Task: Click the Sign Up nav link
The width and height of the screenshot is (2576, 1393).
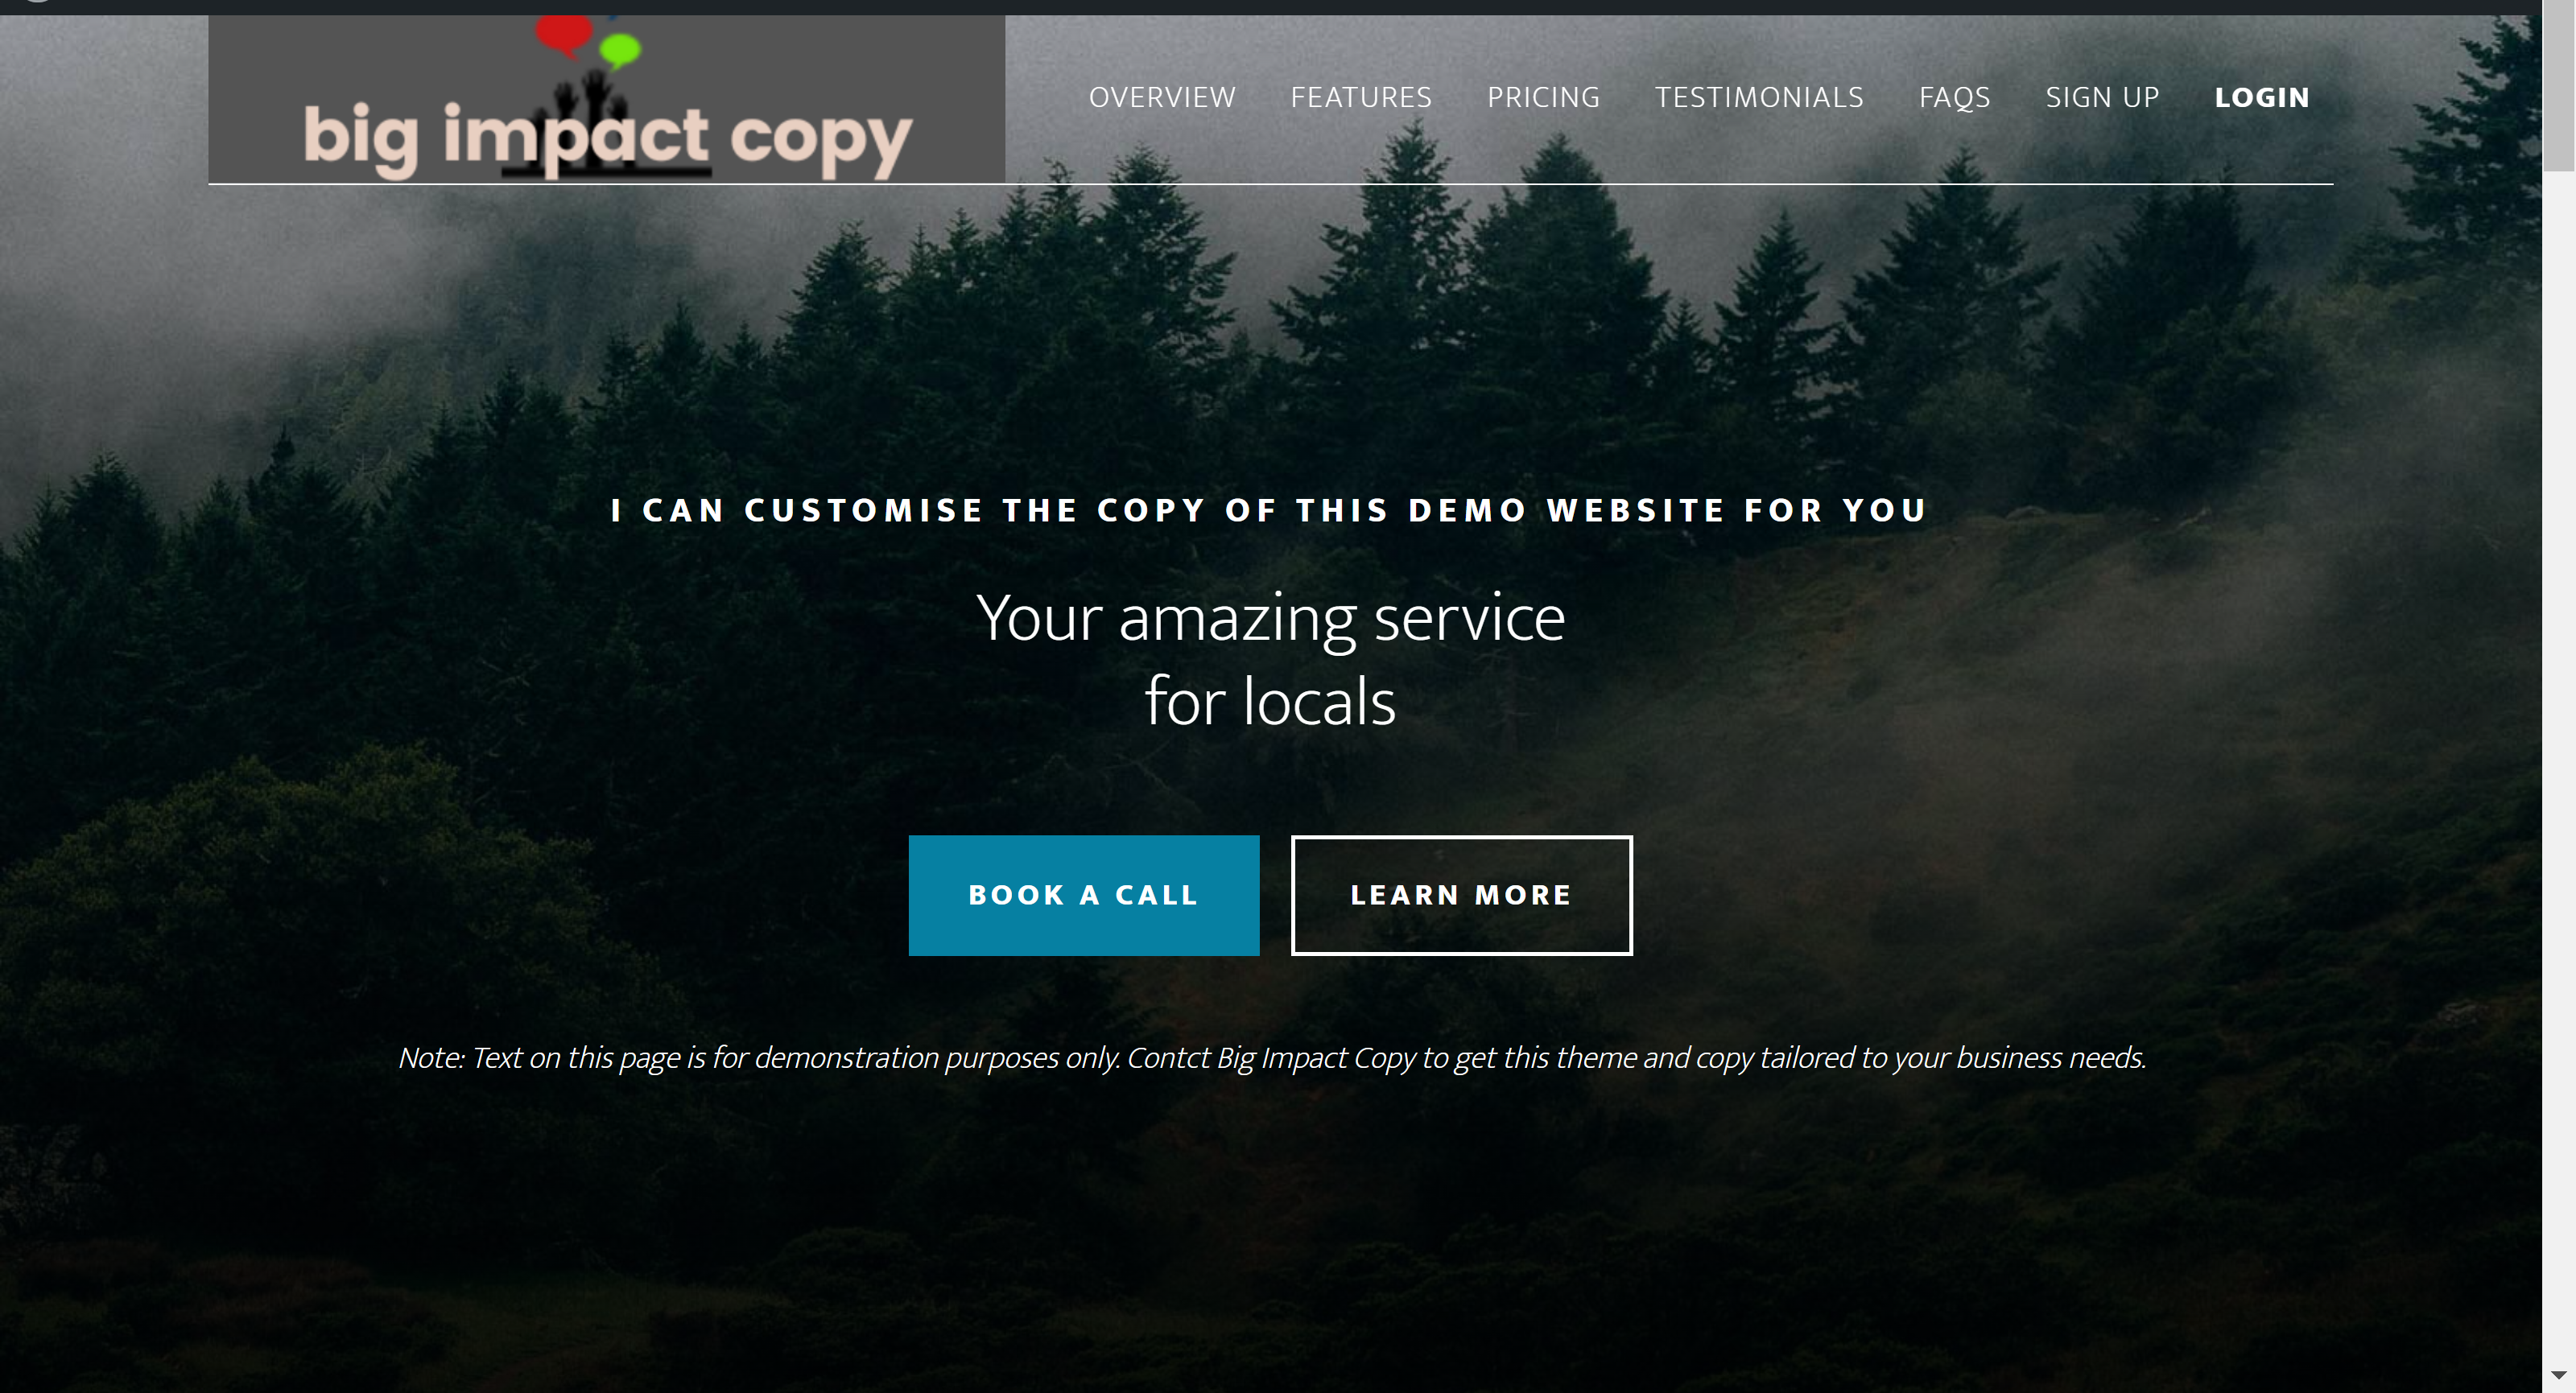Action: (2102, 97)
